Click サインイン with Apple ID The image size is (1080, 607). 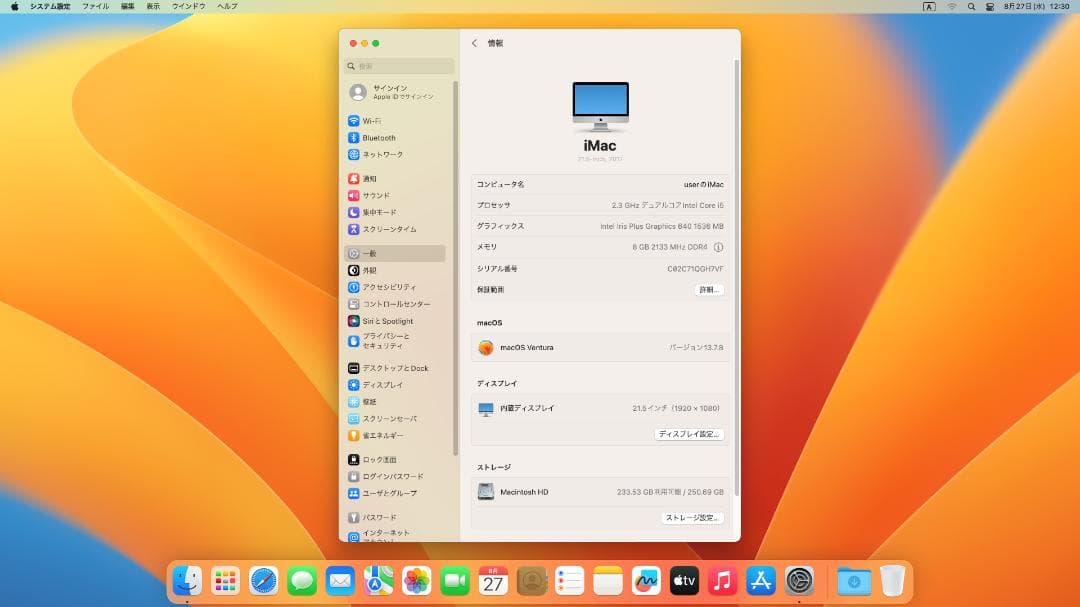(x=390, y=91)
